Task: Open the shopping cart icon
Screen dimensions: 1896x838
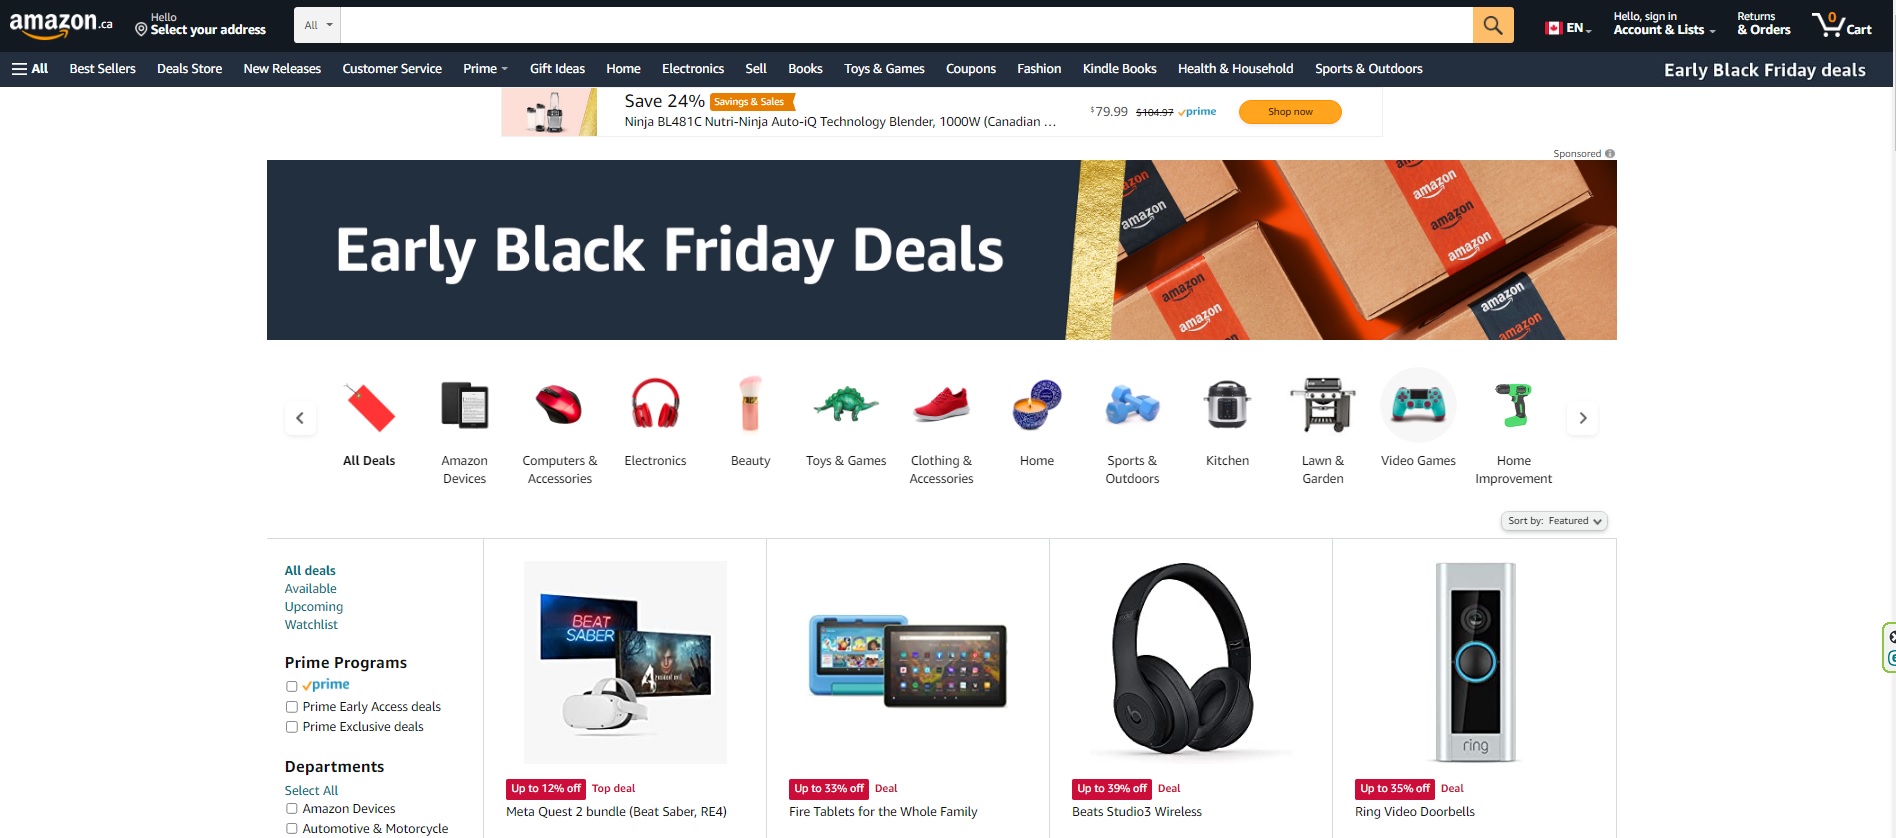Action: pyautogui.click(x=1841, y=24)
